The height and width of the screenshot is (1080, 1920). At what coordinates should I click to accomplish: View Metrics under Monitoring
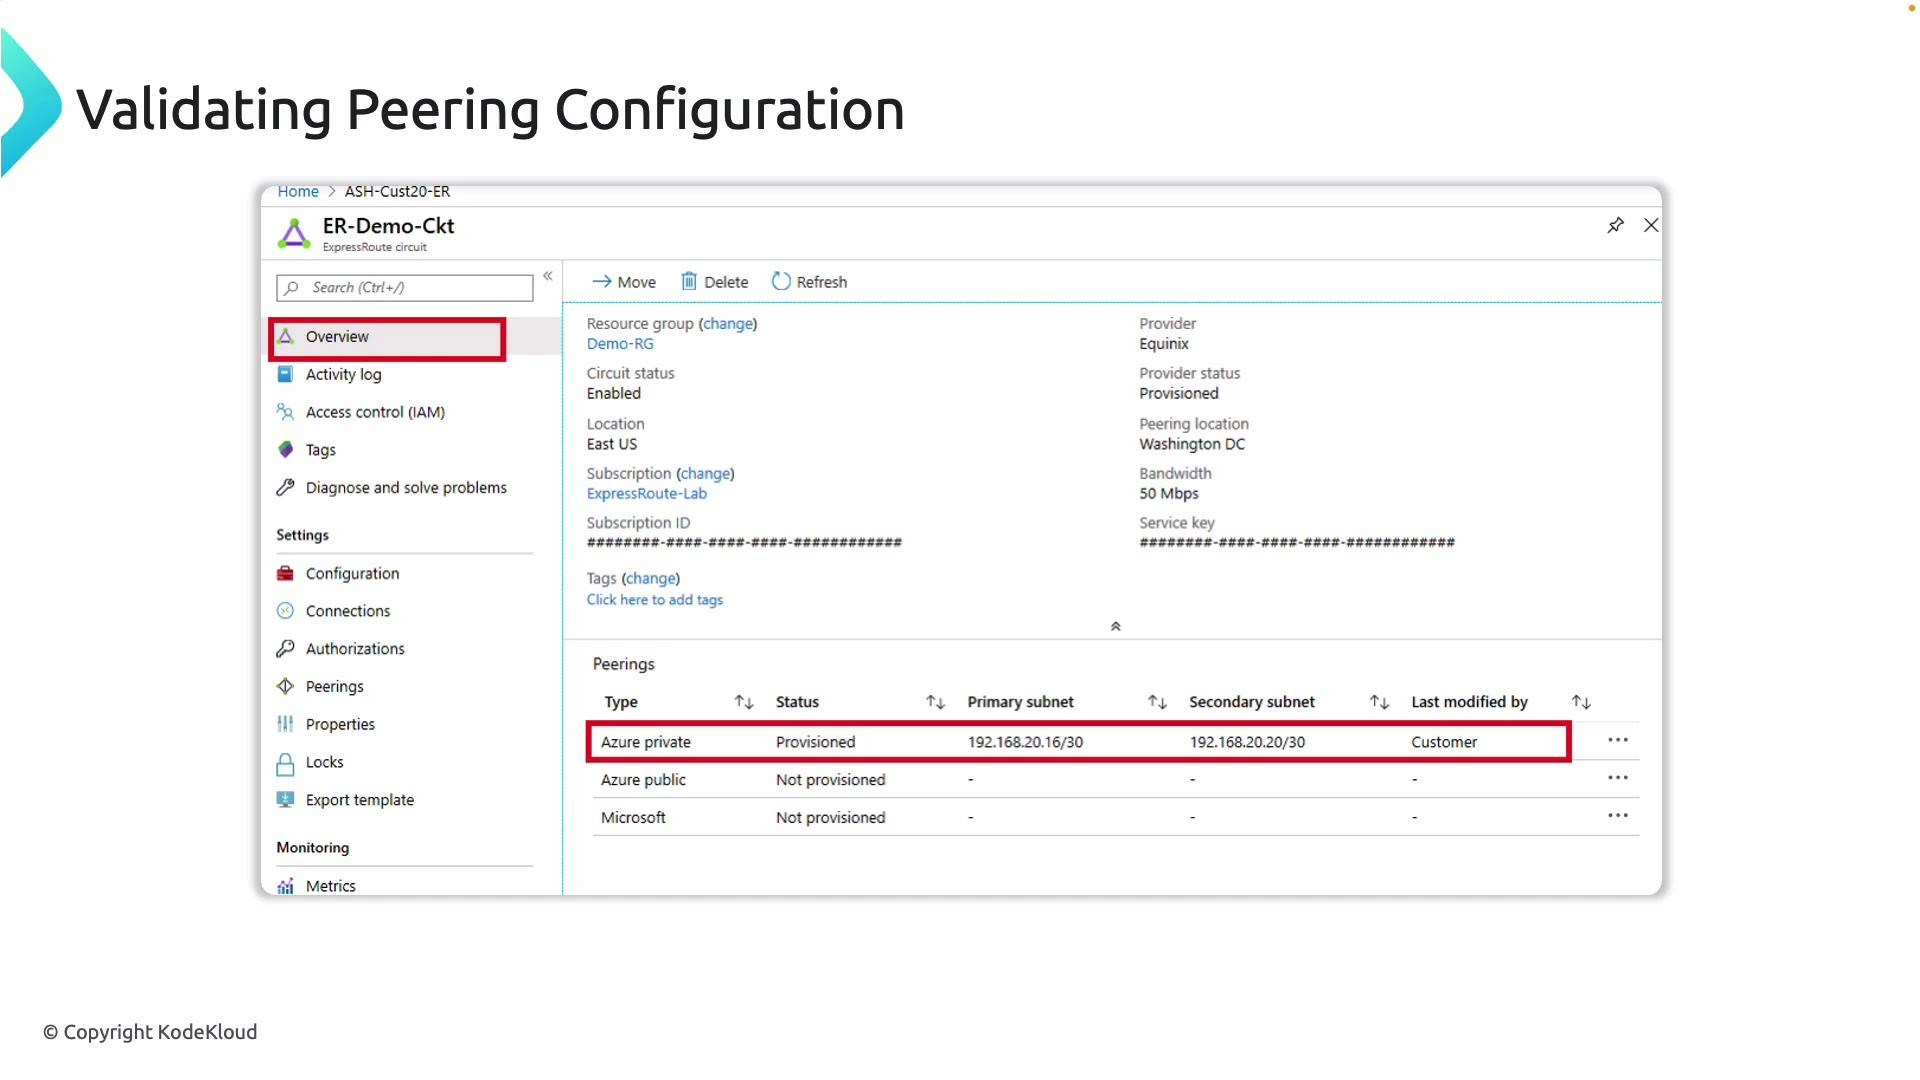(x=331, y=885)
